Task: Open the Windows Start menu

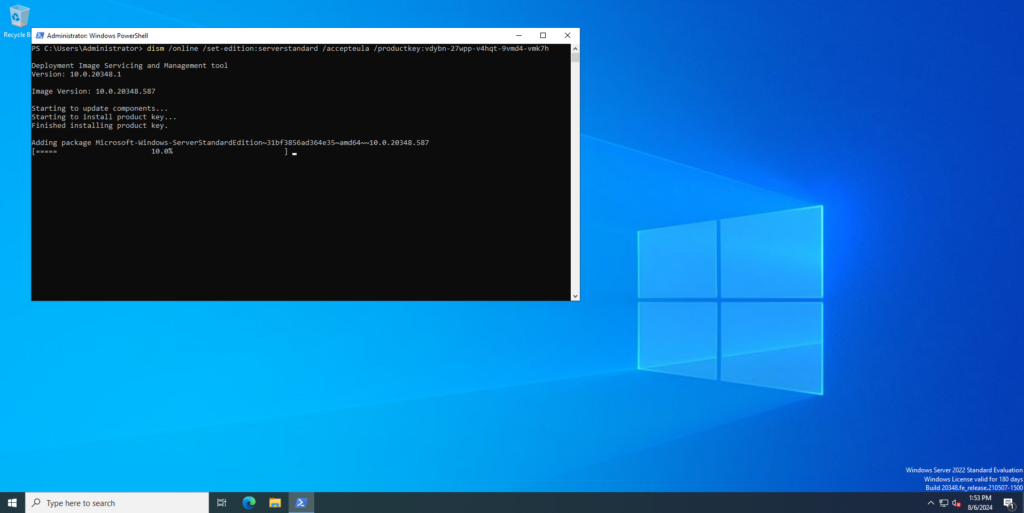Action: point(12,503)
